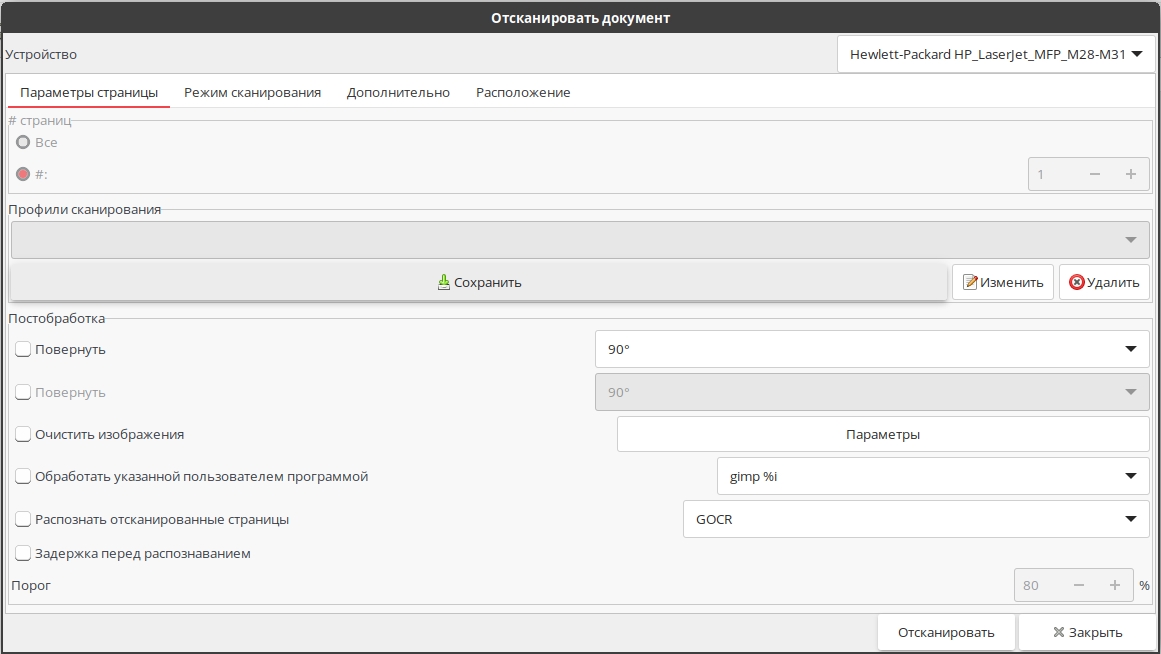The image size is (1161, 654).
Task: Open the Устройство device dropdown
Action: click(x=996, y=55)
